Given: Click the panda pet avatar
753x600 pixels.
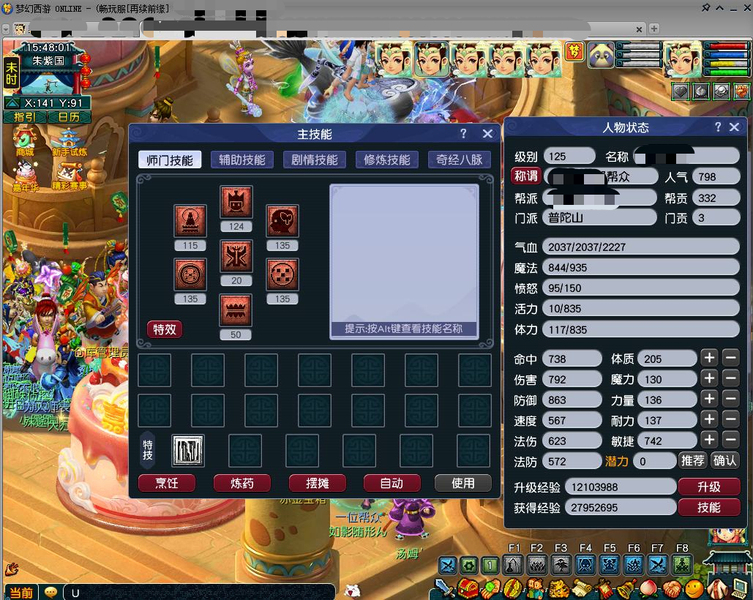Looking at the screenshot, I should [x=602, y=56].
